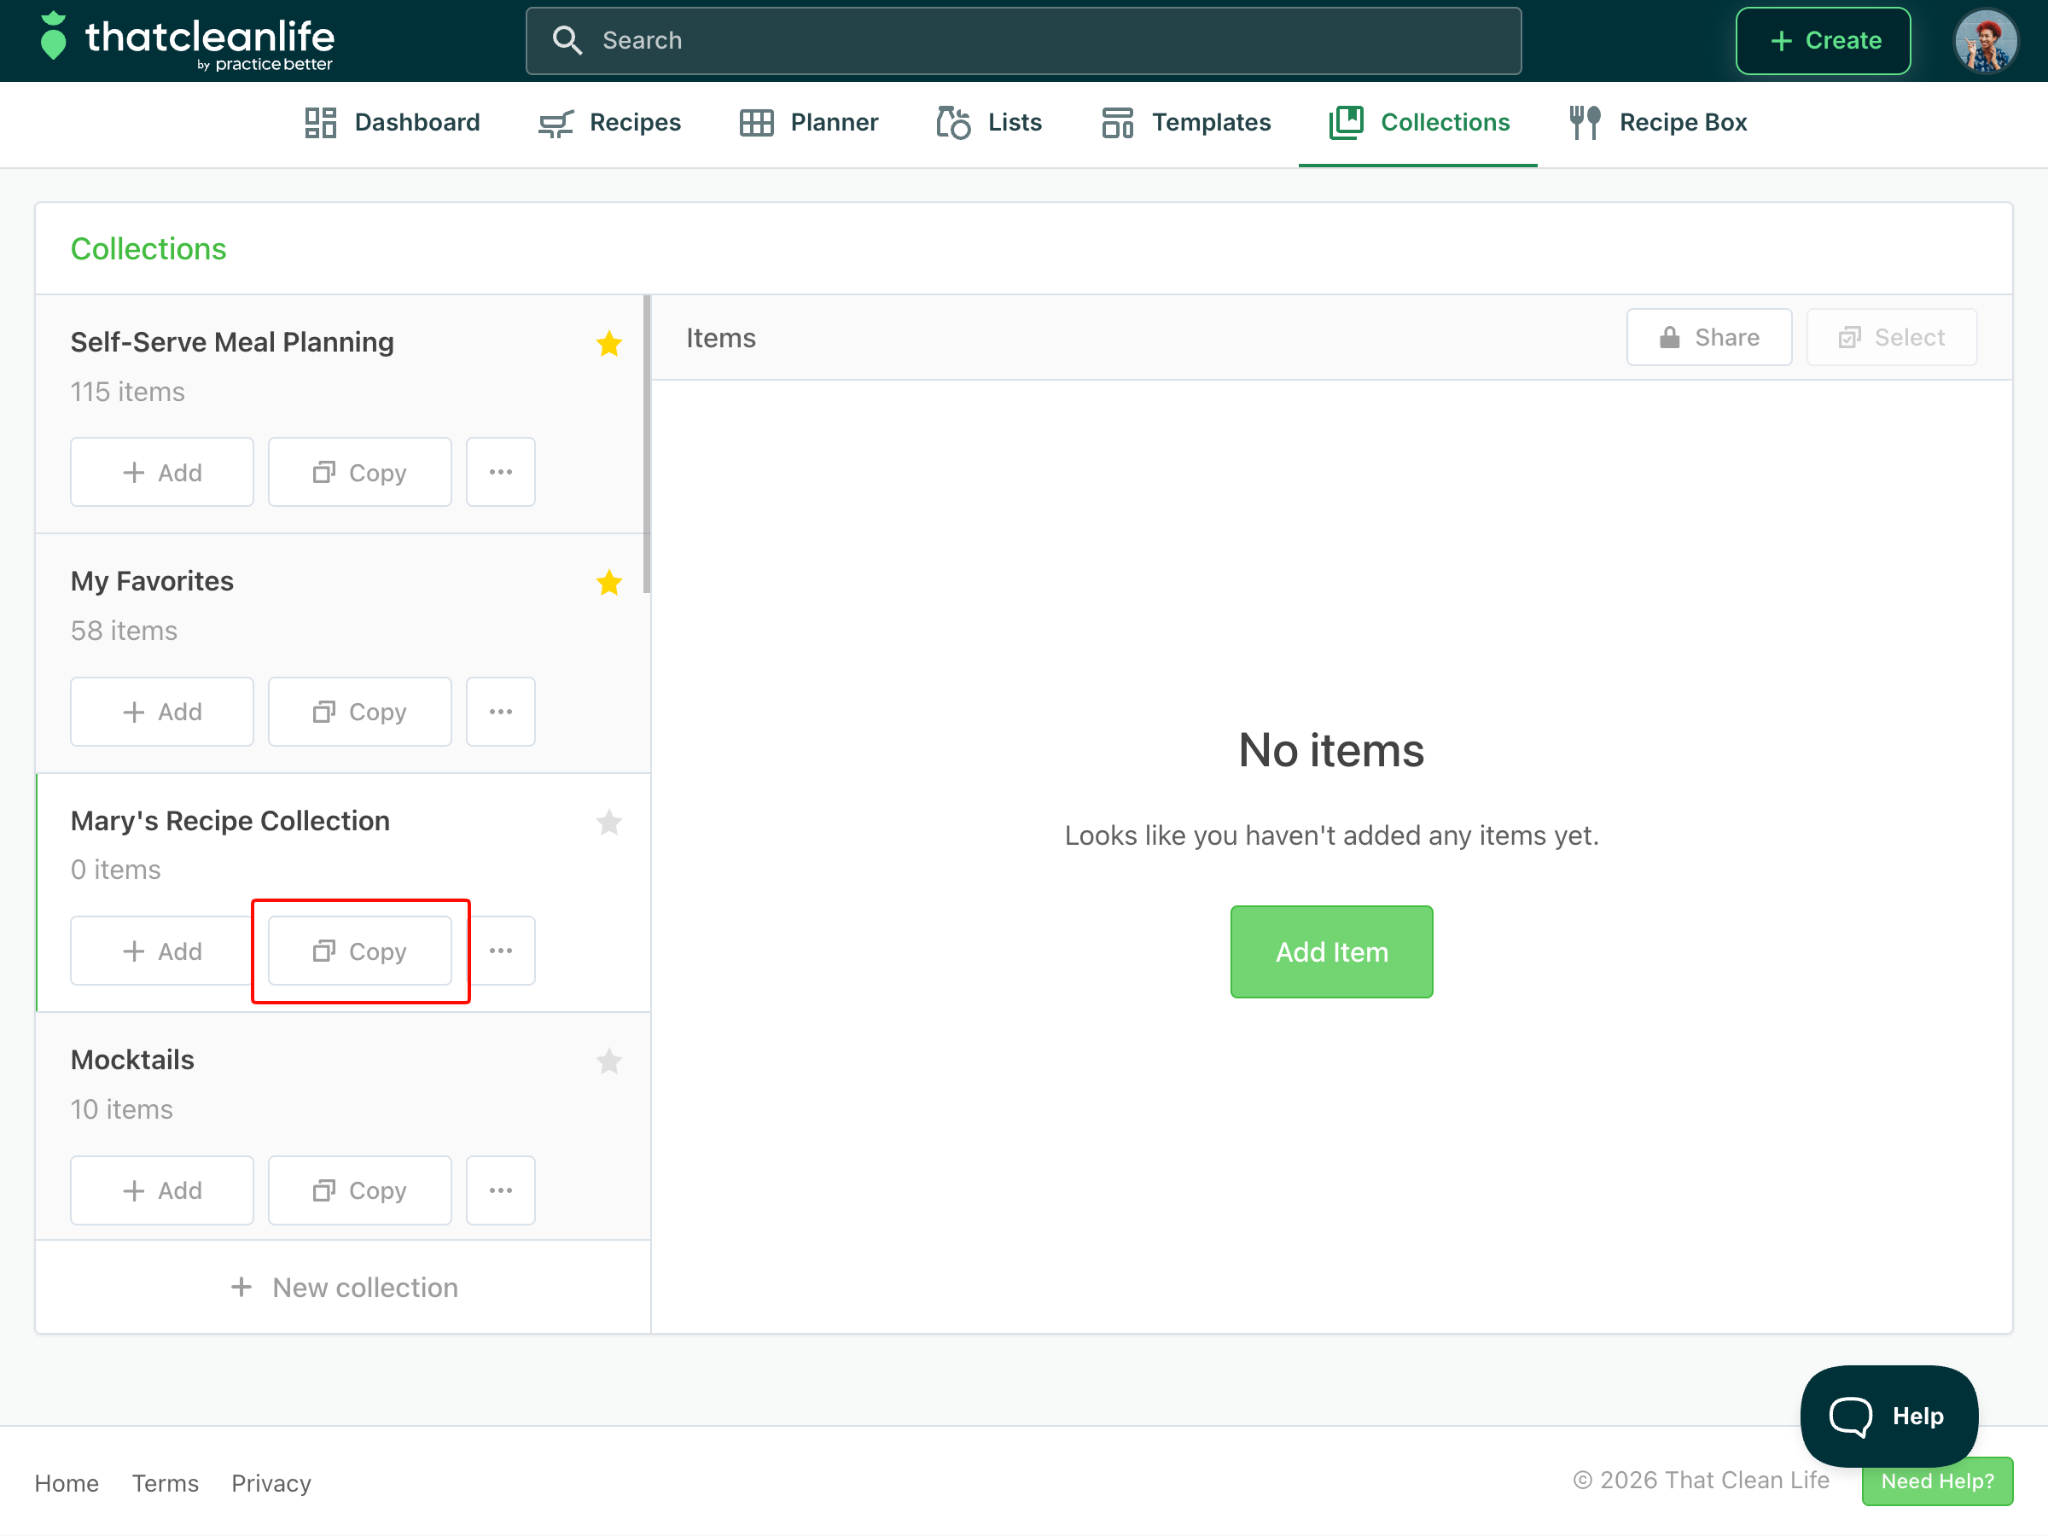The height and width of the screenshot is (1536, 2048).
Task: Add to Self-Serve Meal Planning collection
Action: tap(162, 472)
